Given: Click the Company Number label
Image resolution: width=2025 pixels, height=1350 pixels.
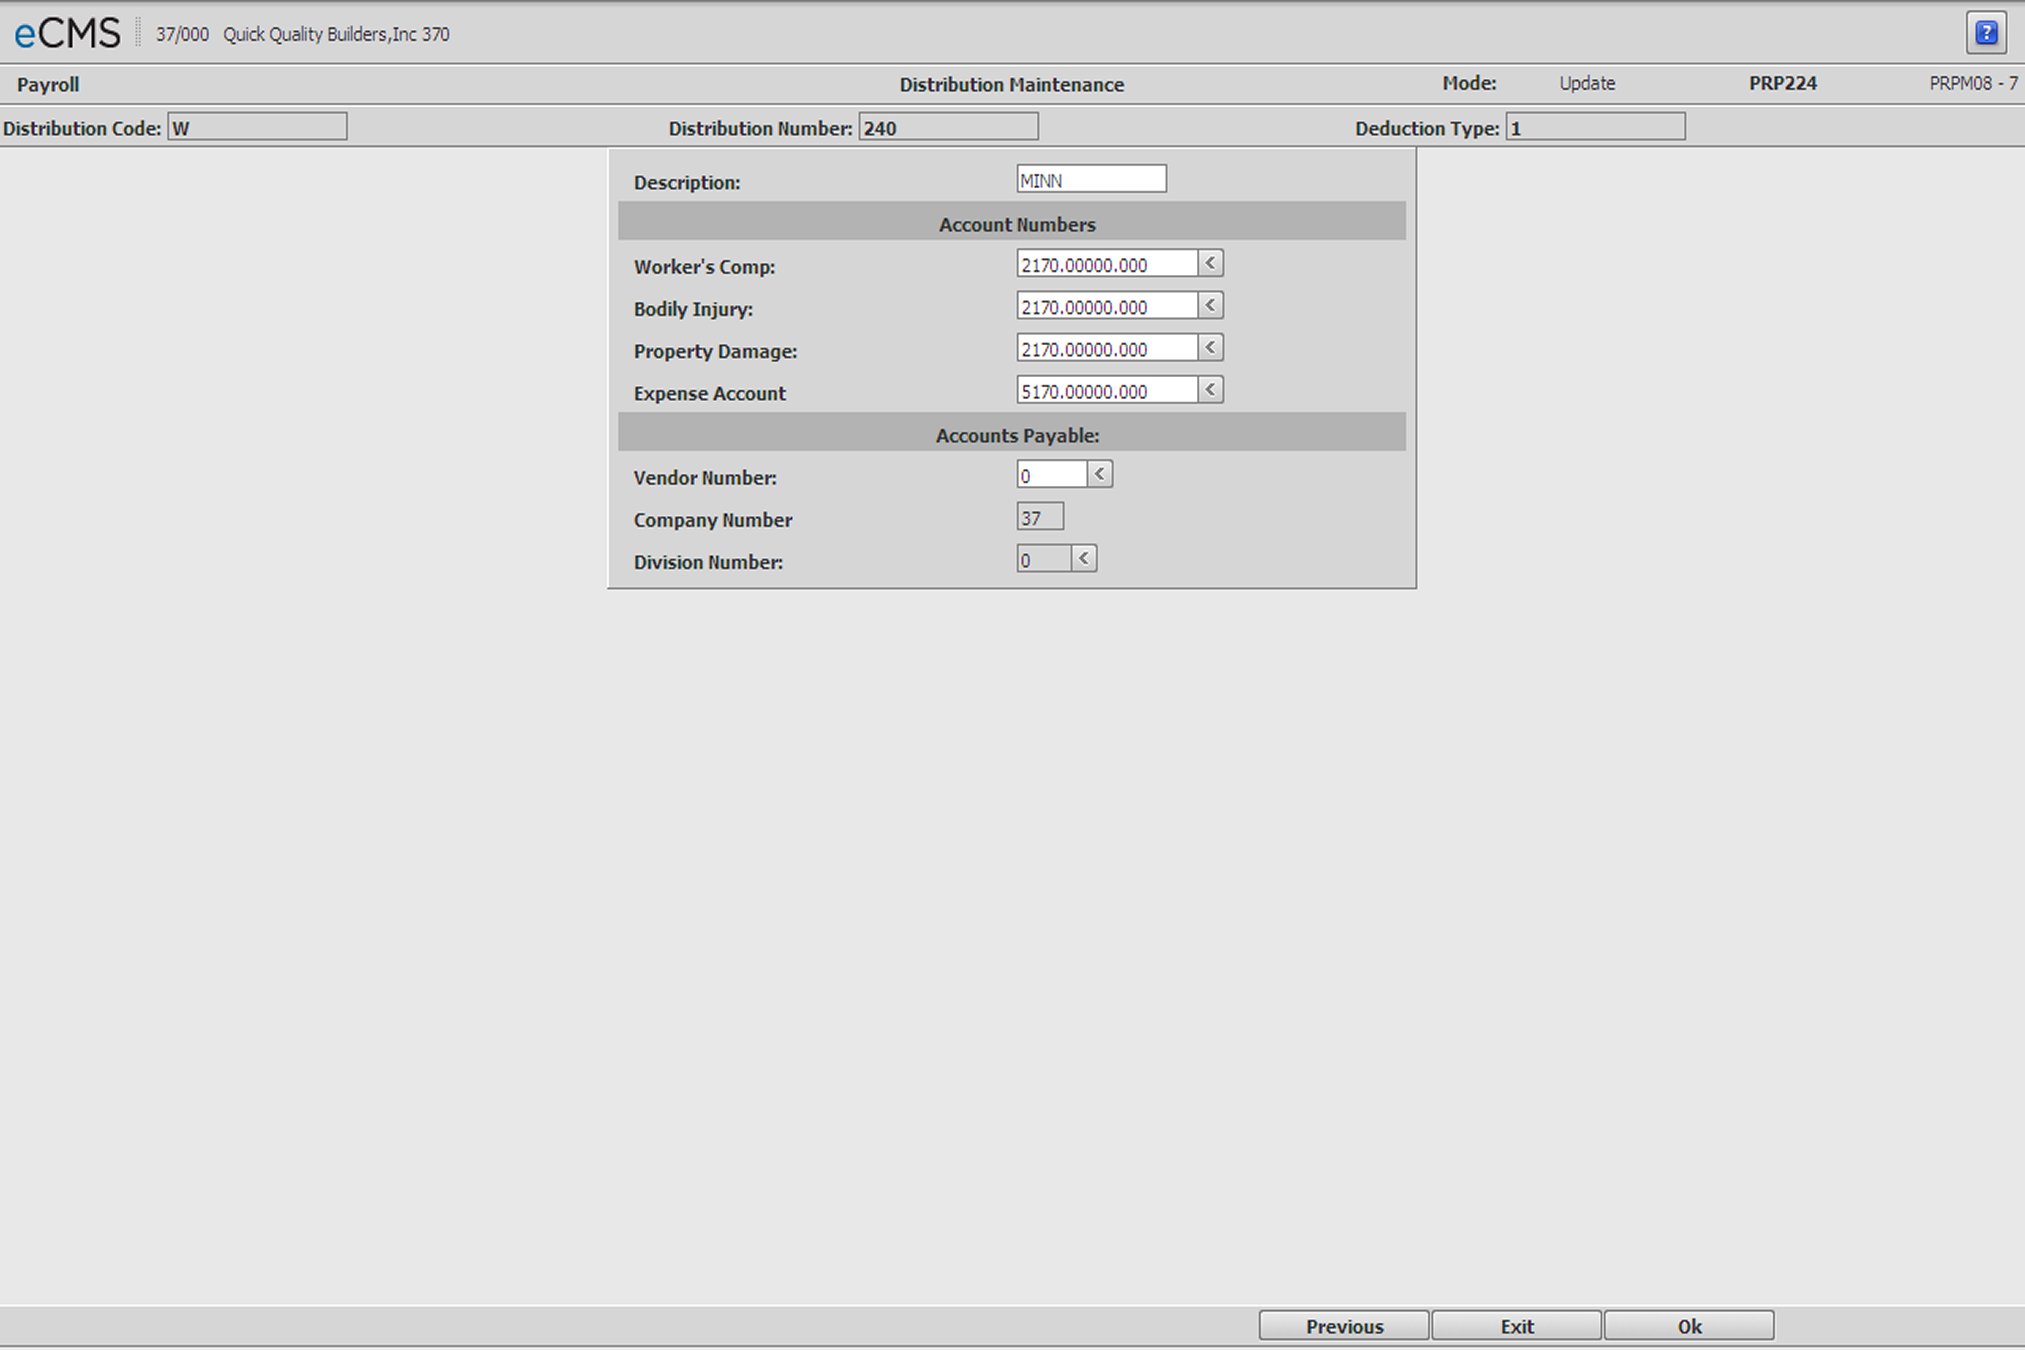Looking at the screenshot, I should [x=712, y=520].
